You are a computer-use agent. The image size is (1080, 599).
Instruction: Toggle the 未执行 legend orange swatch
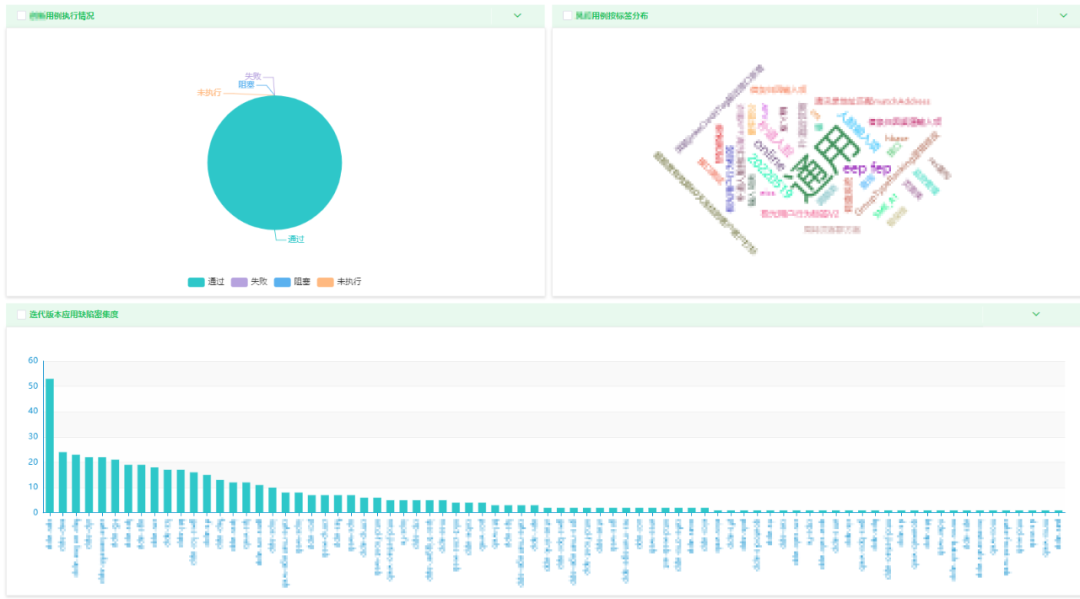(325, 282)
